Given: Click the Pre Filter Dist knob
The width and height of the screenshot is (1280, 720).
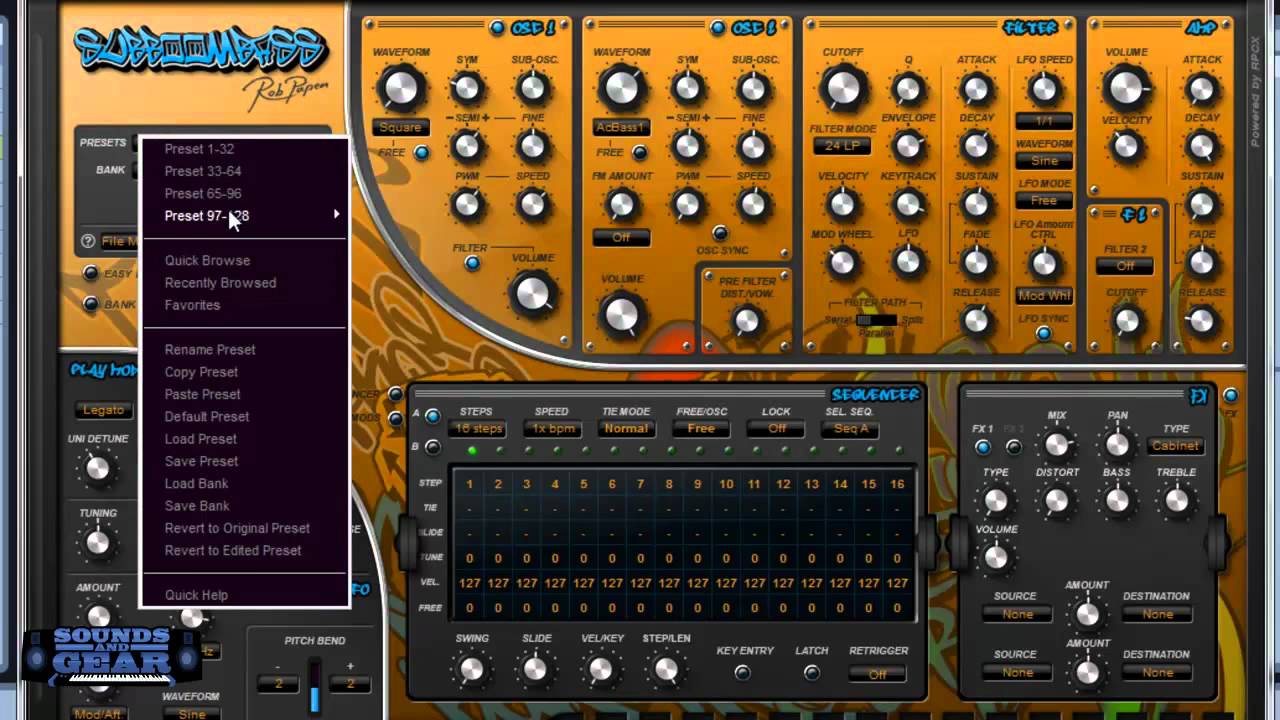Looking at the screenshot, I should [747, 321].
